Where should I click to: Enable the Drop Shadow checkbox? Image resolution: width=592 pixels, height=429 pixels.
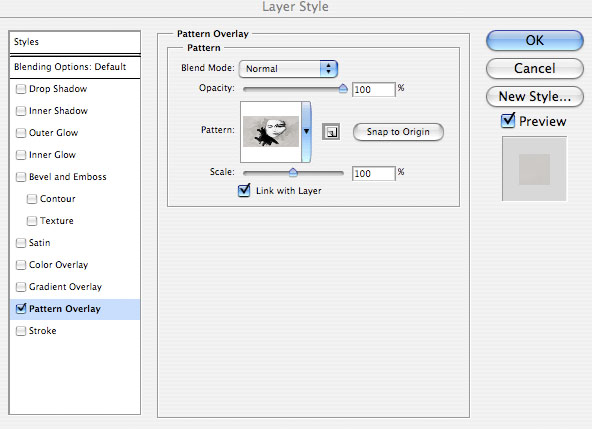[x=21, y=89]
